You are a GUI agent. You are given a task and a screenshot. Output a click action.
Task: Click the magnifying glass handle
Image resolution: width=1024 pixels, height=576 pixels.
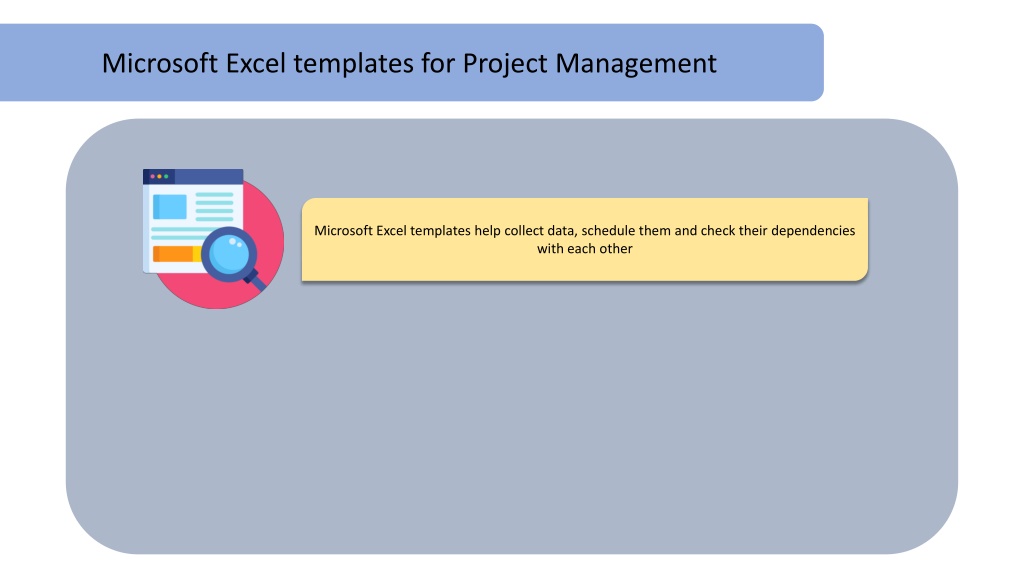point(257,281)
